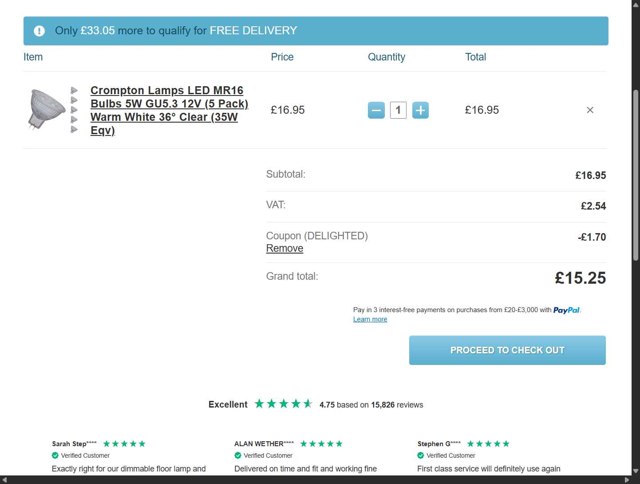Decrease quantity with the minus button
Screen dimensions: 640x484
(376, 110)
